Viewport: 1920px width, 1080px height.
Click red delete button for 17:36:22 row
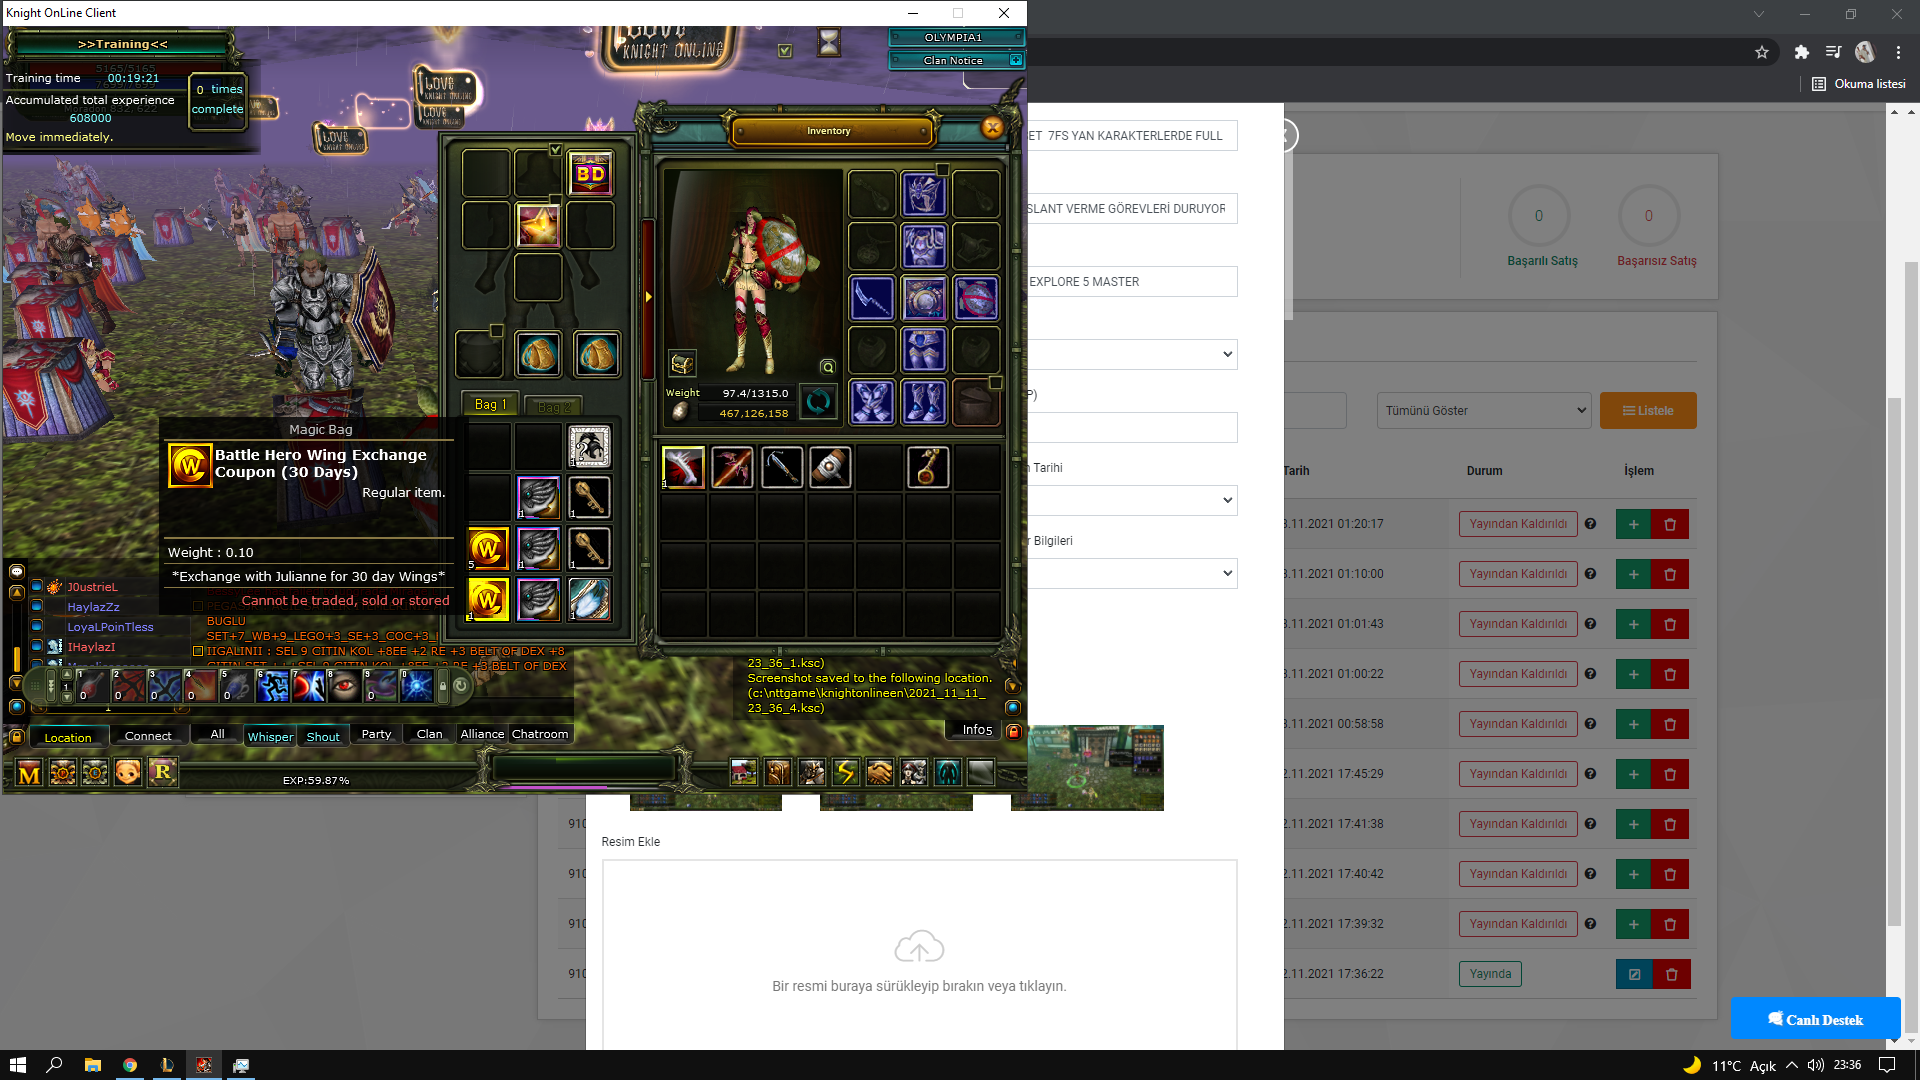click(x=1671, y=974)
